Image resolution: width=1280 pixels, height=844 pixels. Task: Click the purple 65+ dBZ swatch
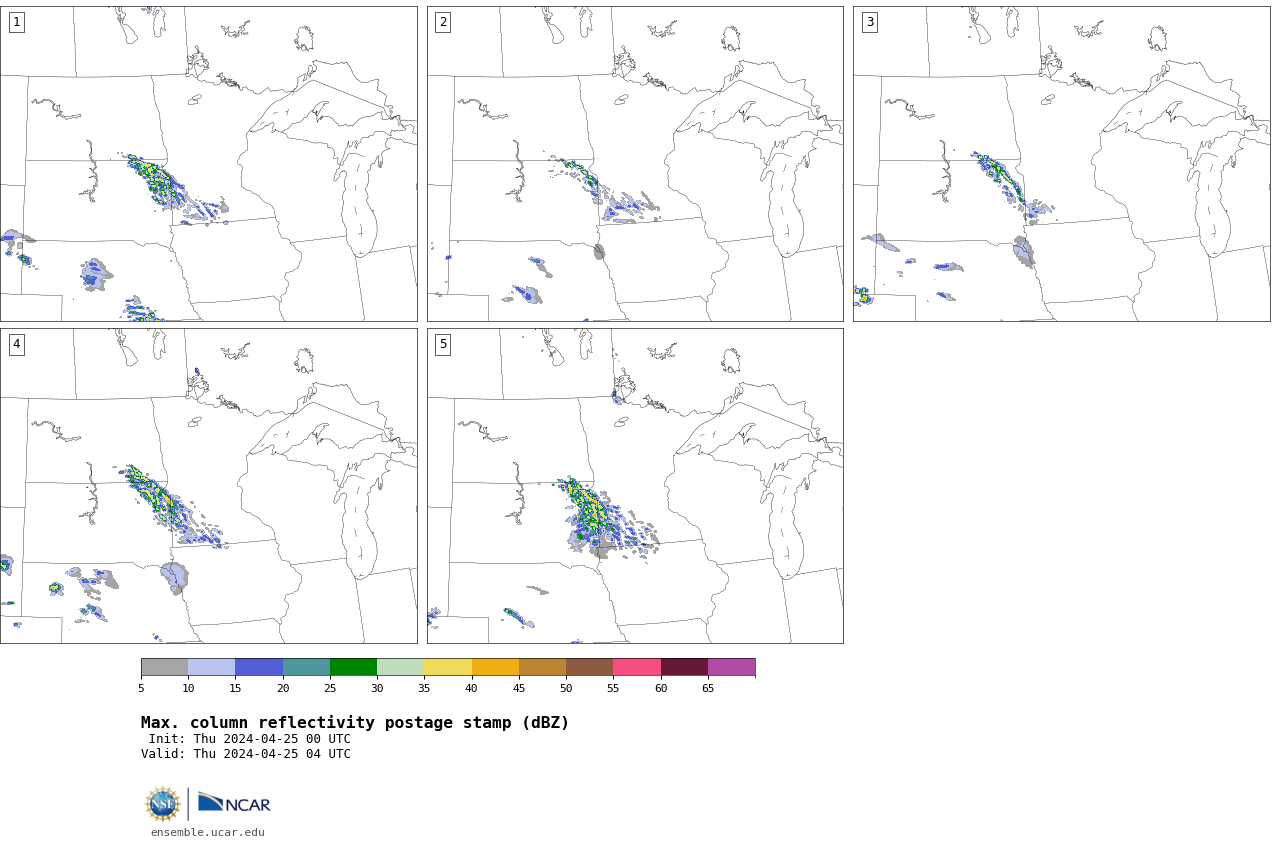pos(731,667)
